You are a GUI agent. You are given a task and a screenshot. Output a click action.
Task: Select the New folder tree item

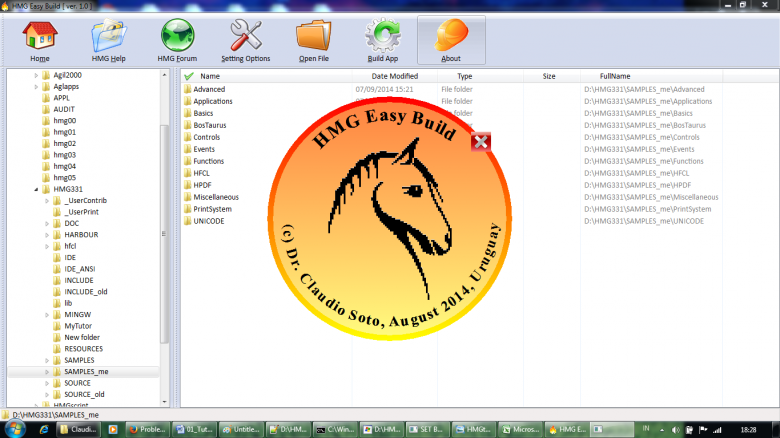(82, 337)
